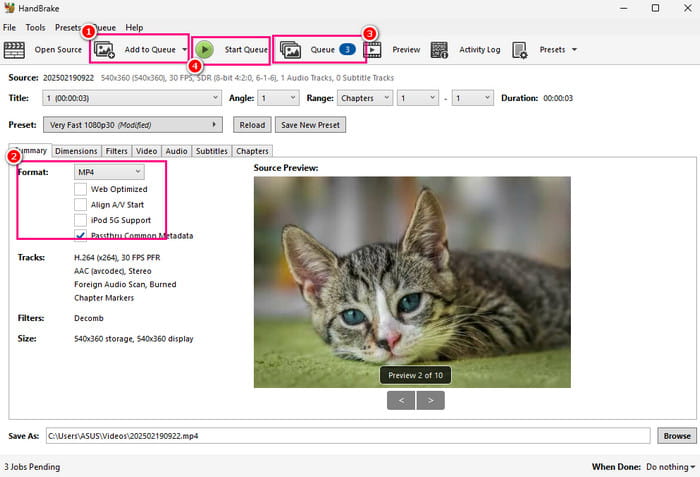The height and width of the screenshot is (477, 700).
Task: Click the green Start Queue play icon
Action: (x=205, y=50)
